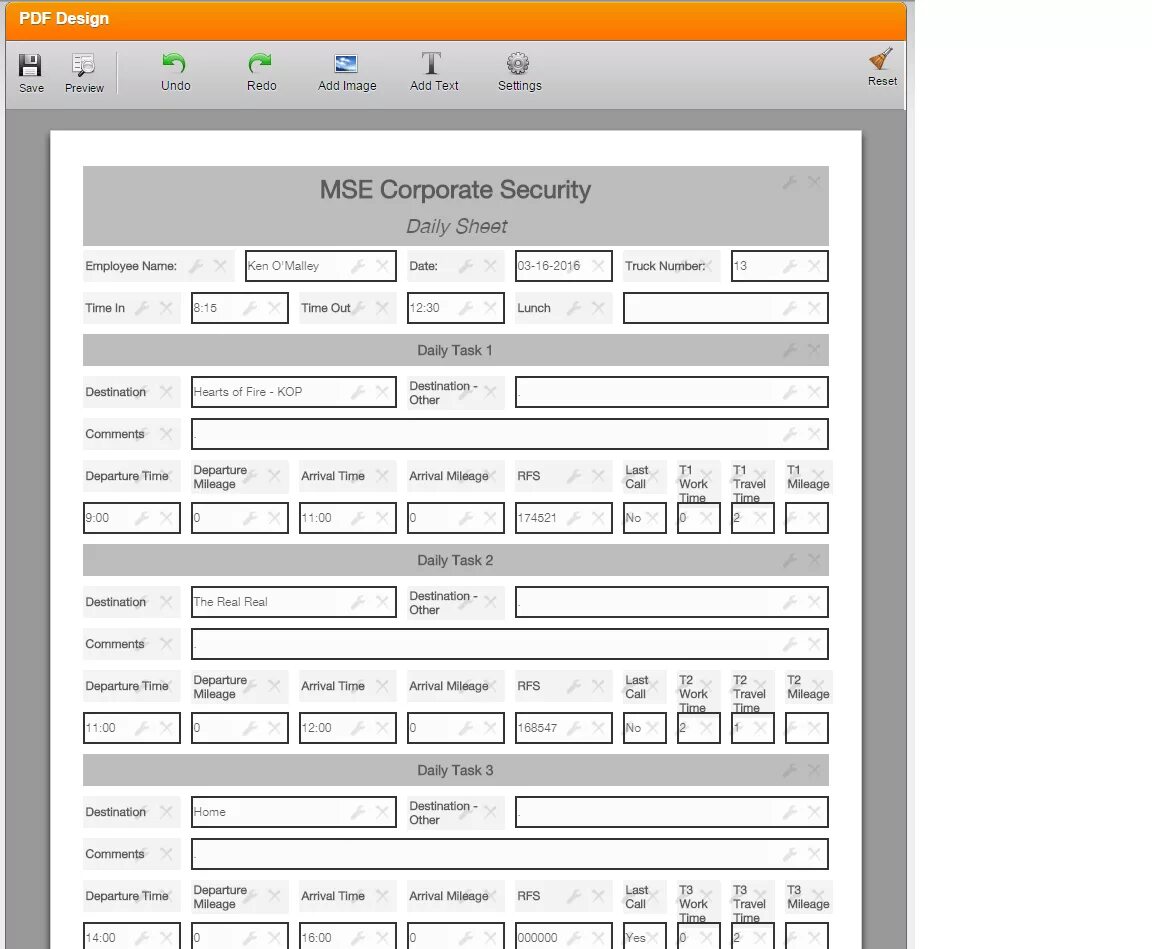1152x949 pixels.
Task: Select the Daily Sheet subtitle text
Action: 456,226
